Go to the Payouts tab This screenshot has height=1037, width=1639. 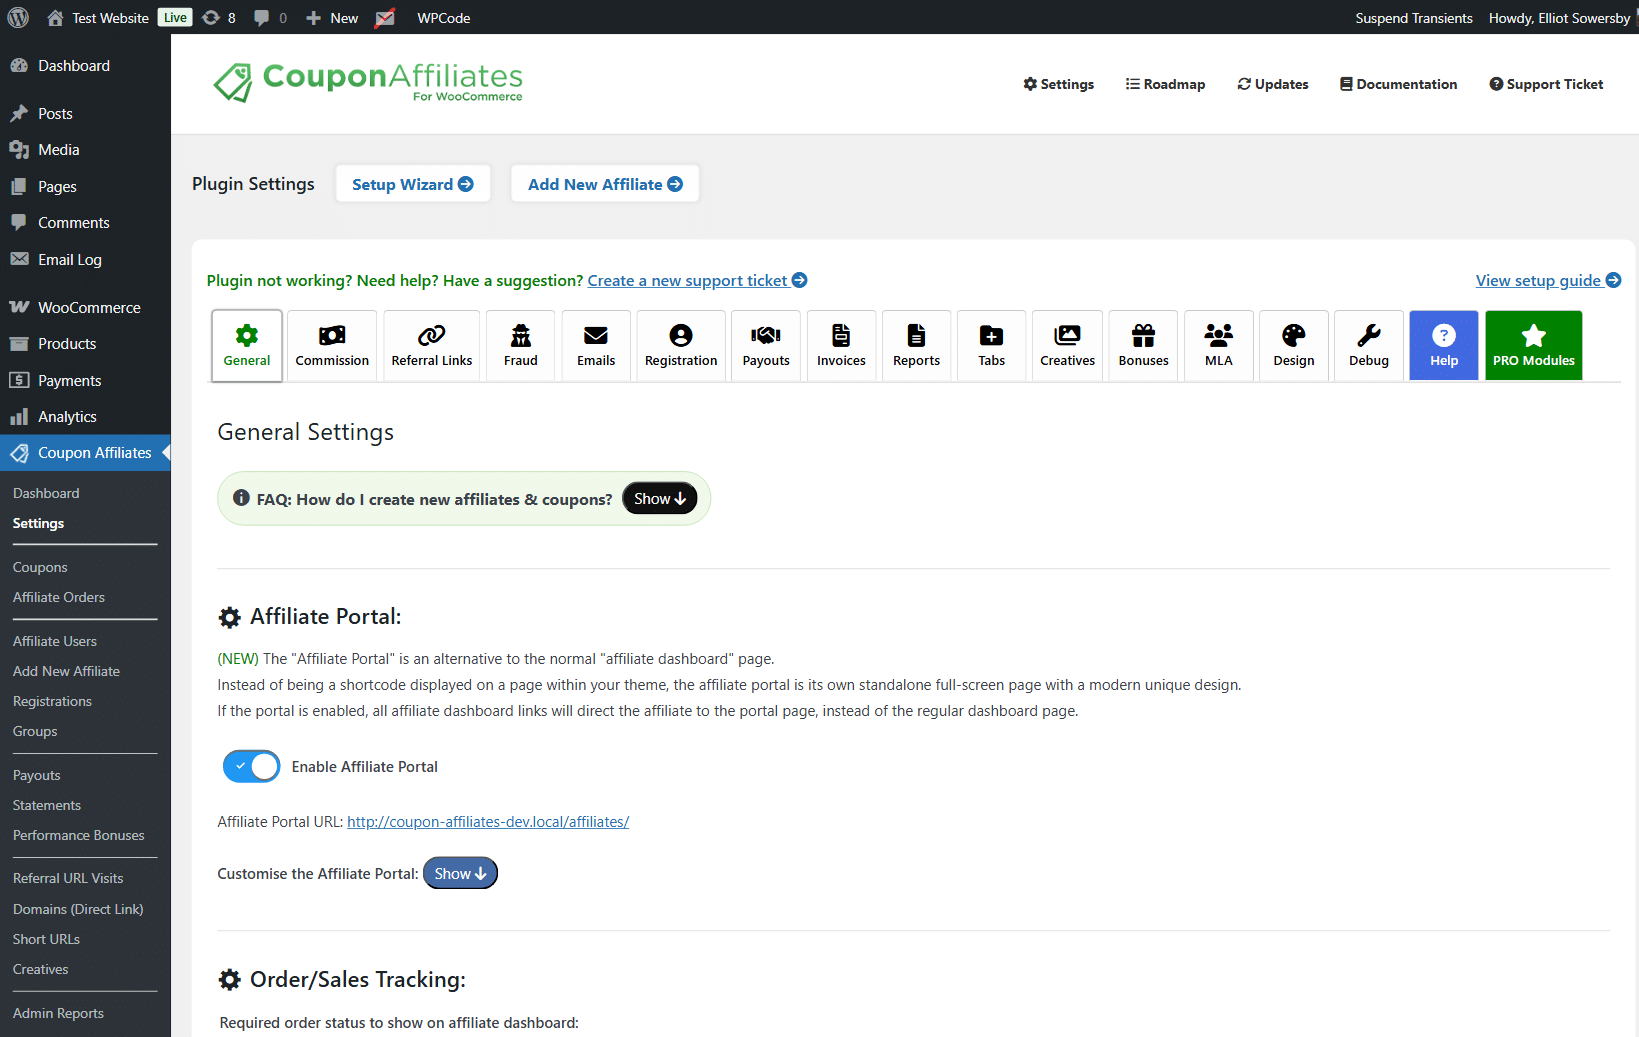[766, 346]
